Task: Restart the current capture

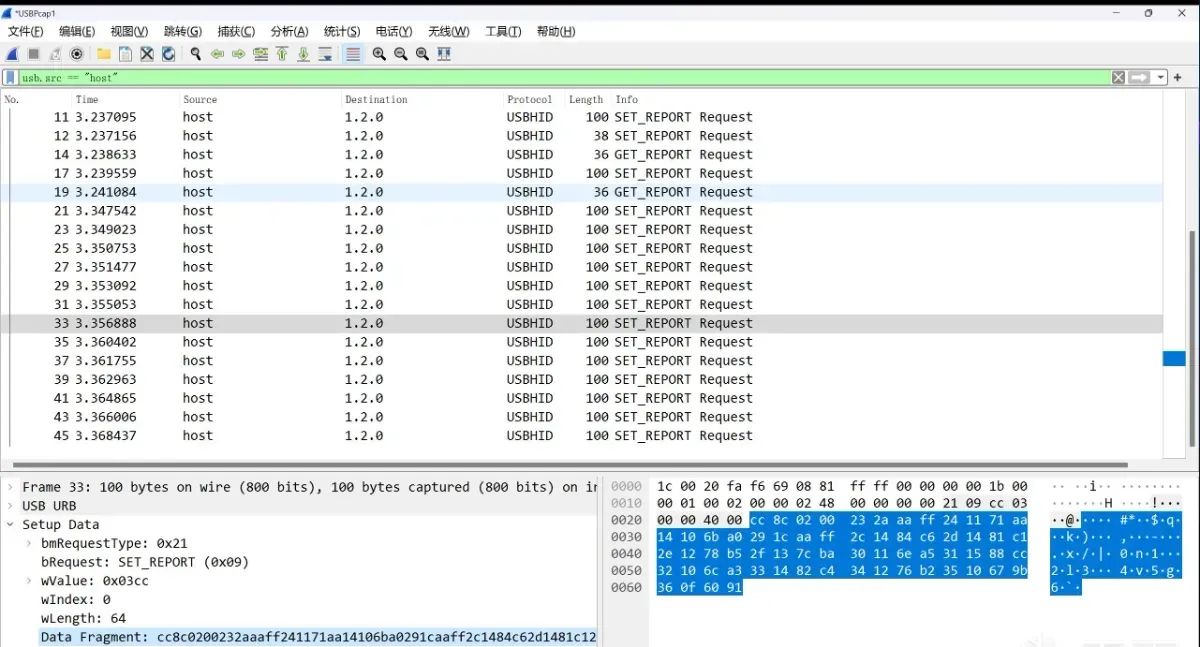Action: pos(55,54)
